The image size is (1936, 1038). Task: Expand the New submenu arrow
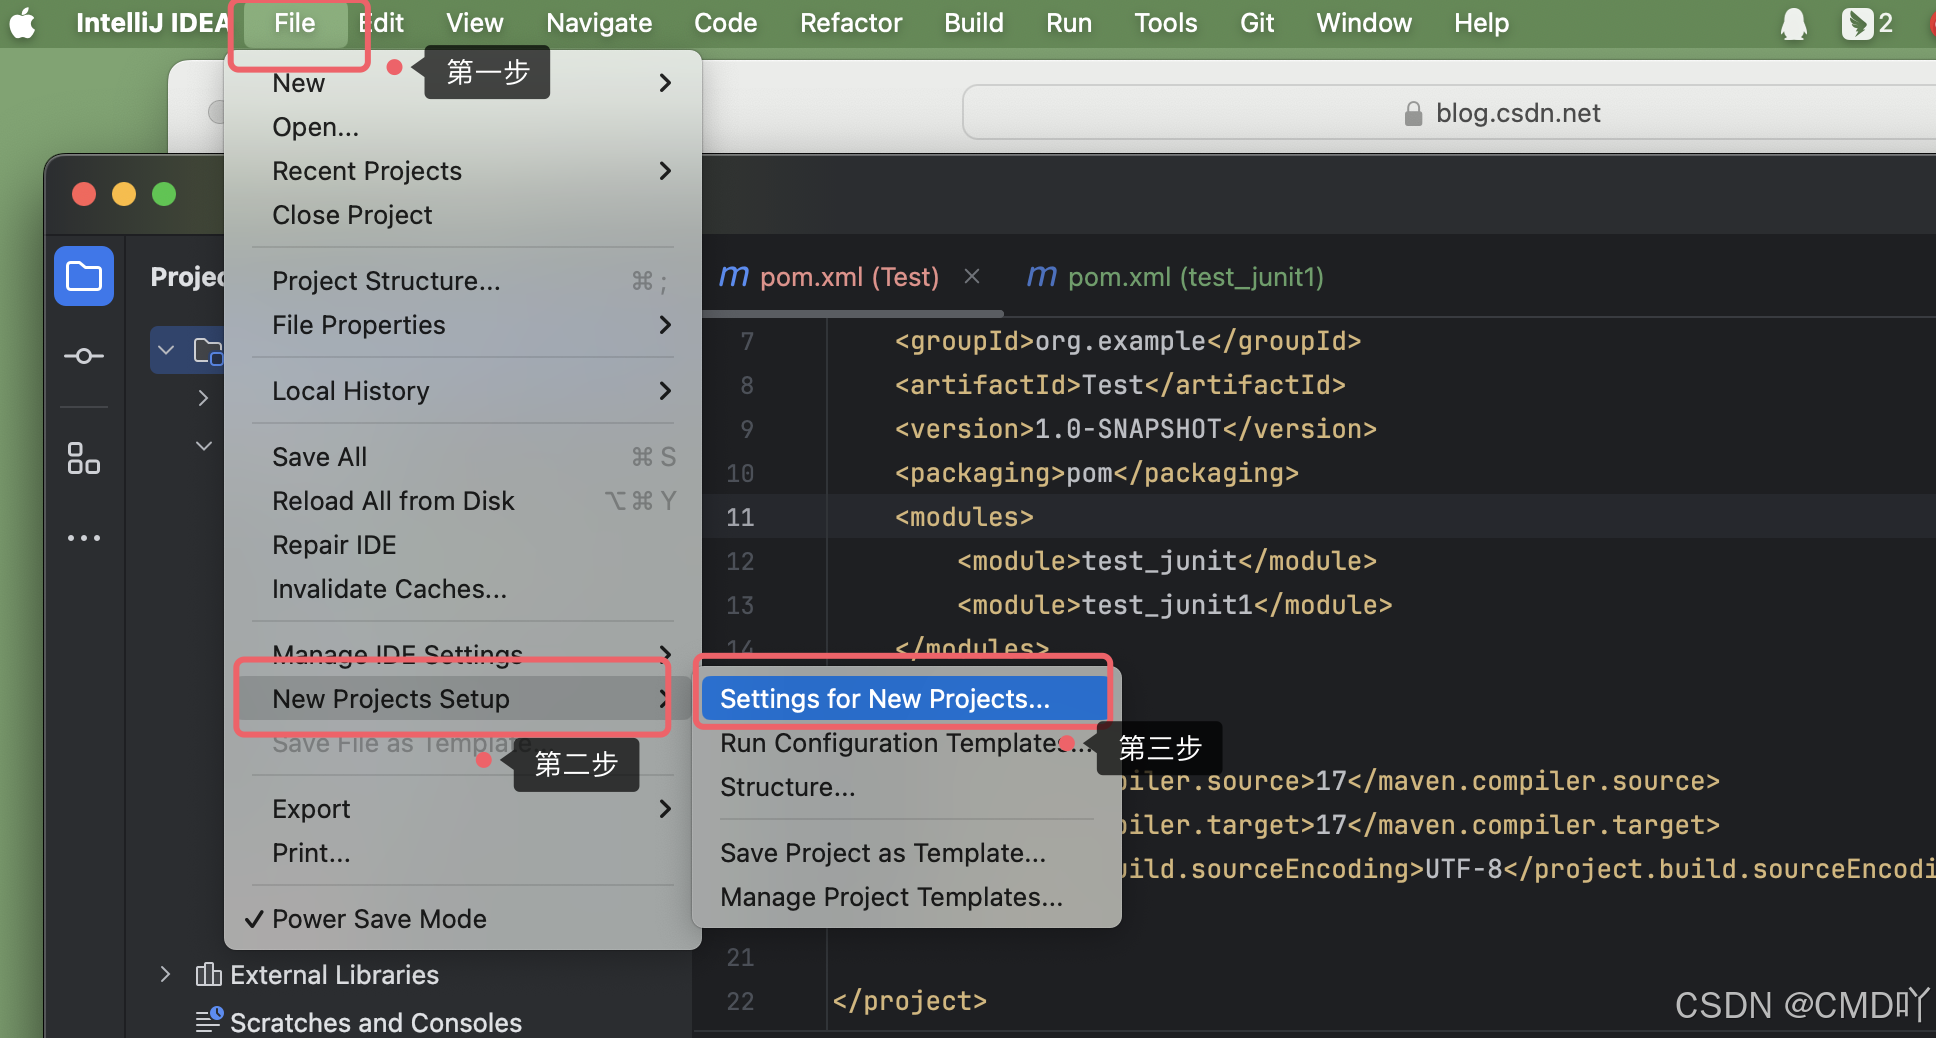(665, 83)
